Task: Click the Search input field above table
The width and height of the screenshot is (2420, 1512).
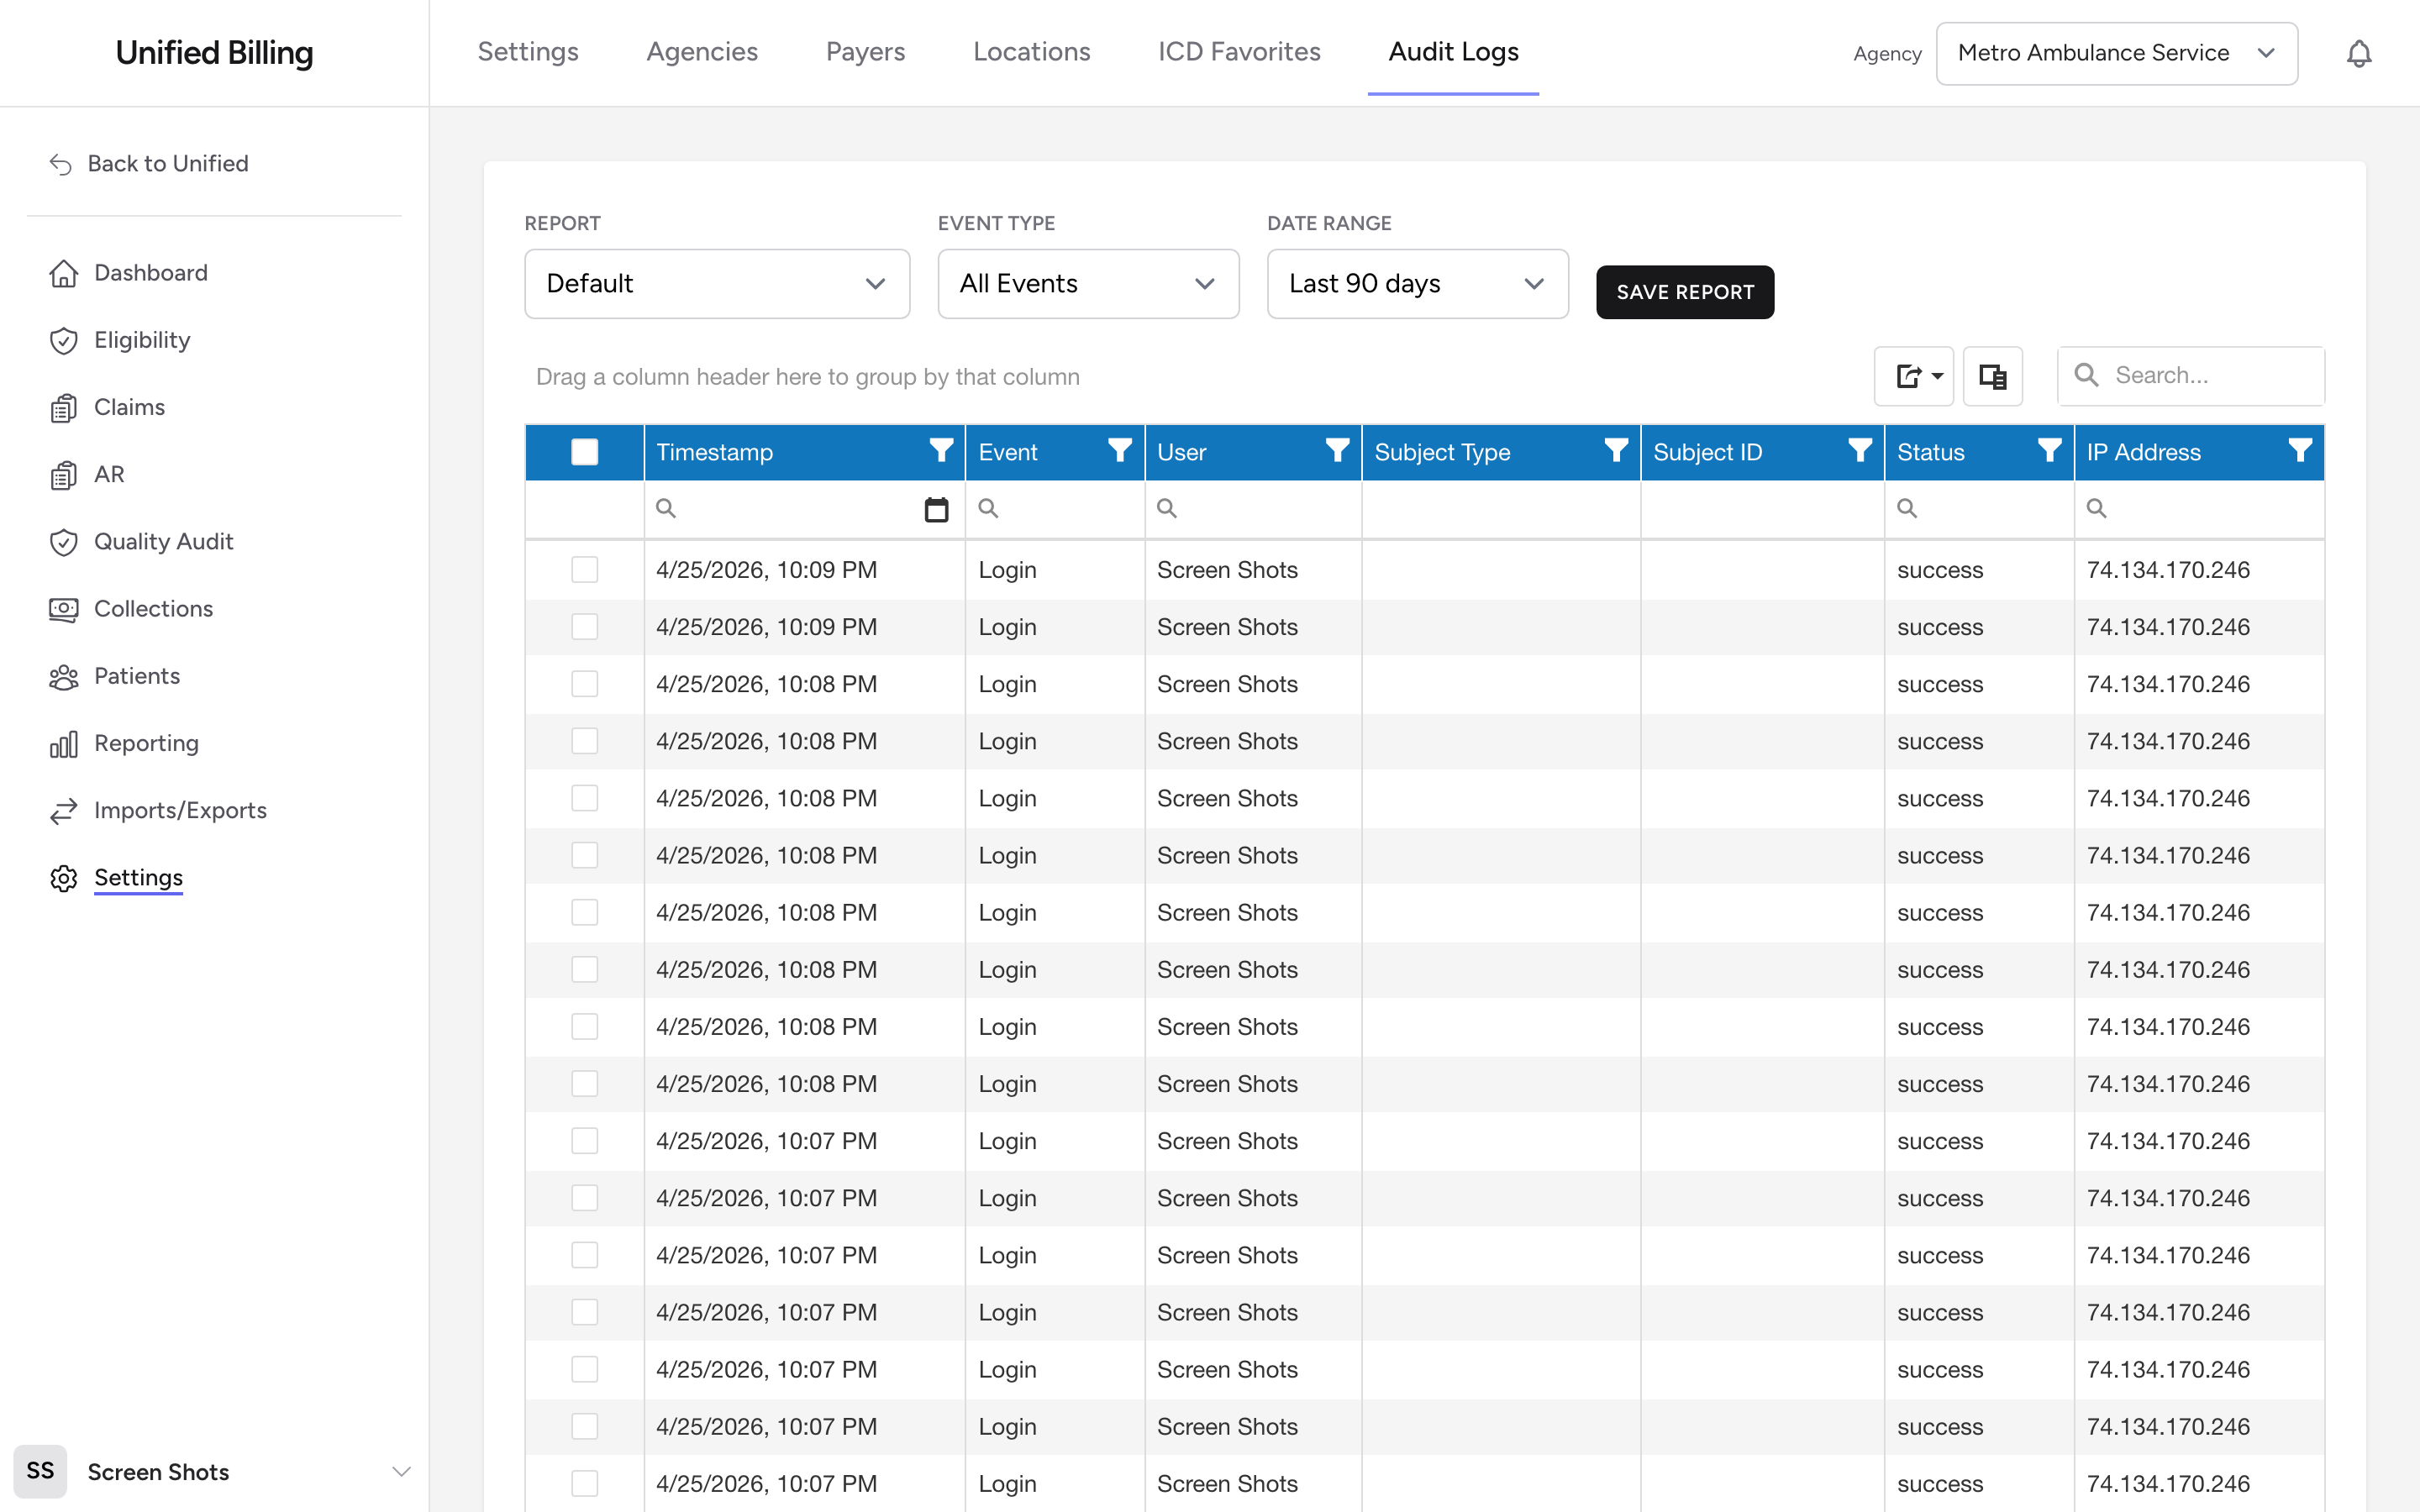Action: pos(2191,376)
